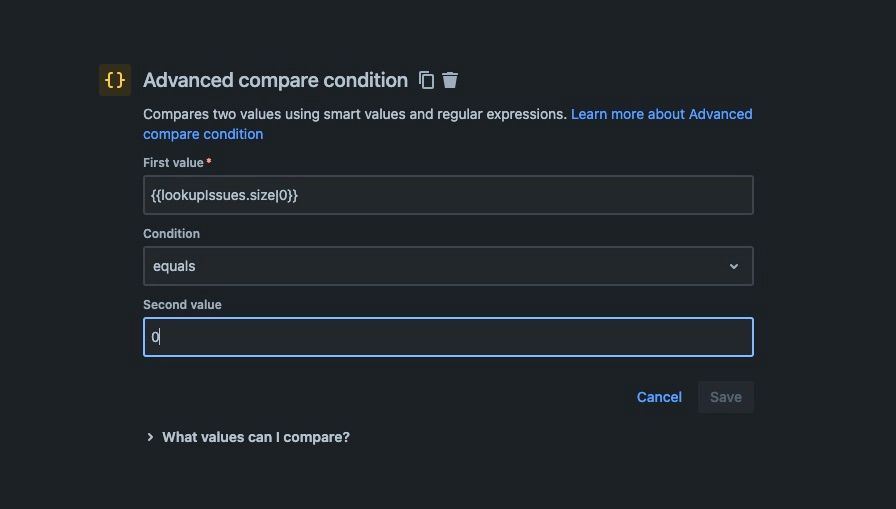Click the Compares two values description text
Viewport: 896px width, 509px height.
[x=355, y=114]
